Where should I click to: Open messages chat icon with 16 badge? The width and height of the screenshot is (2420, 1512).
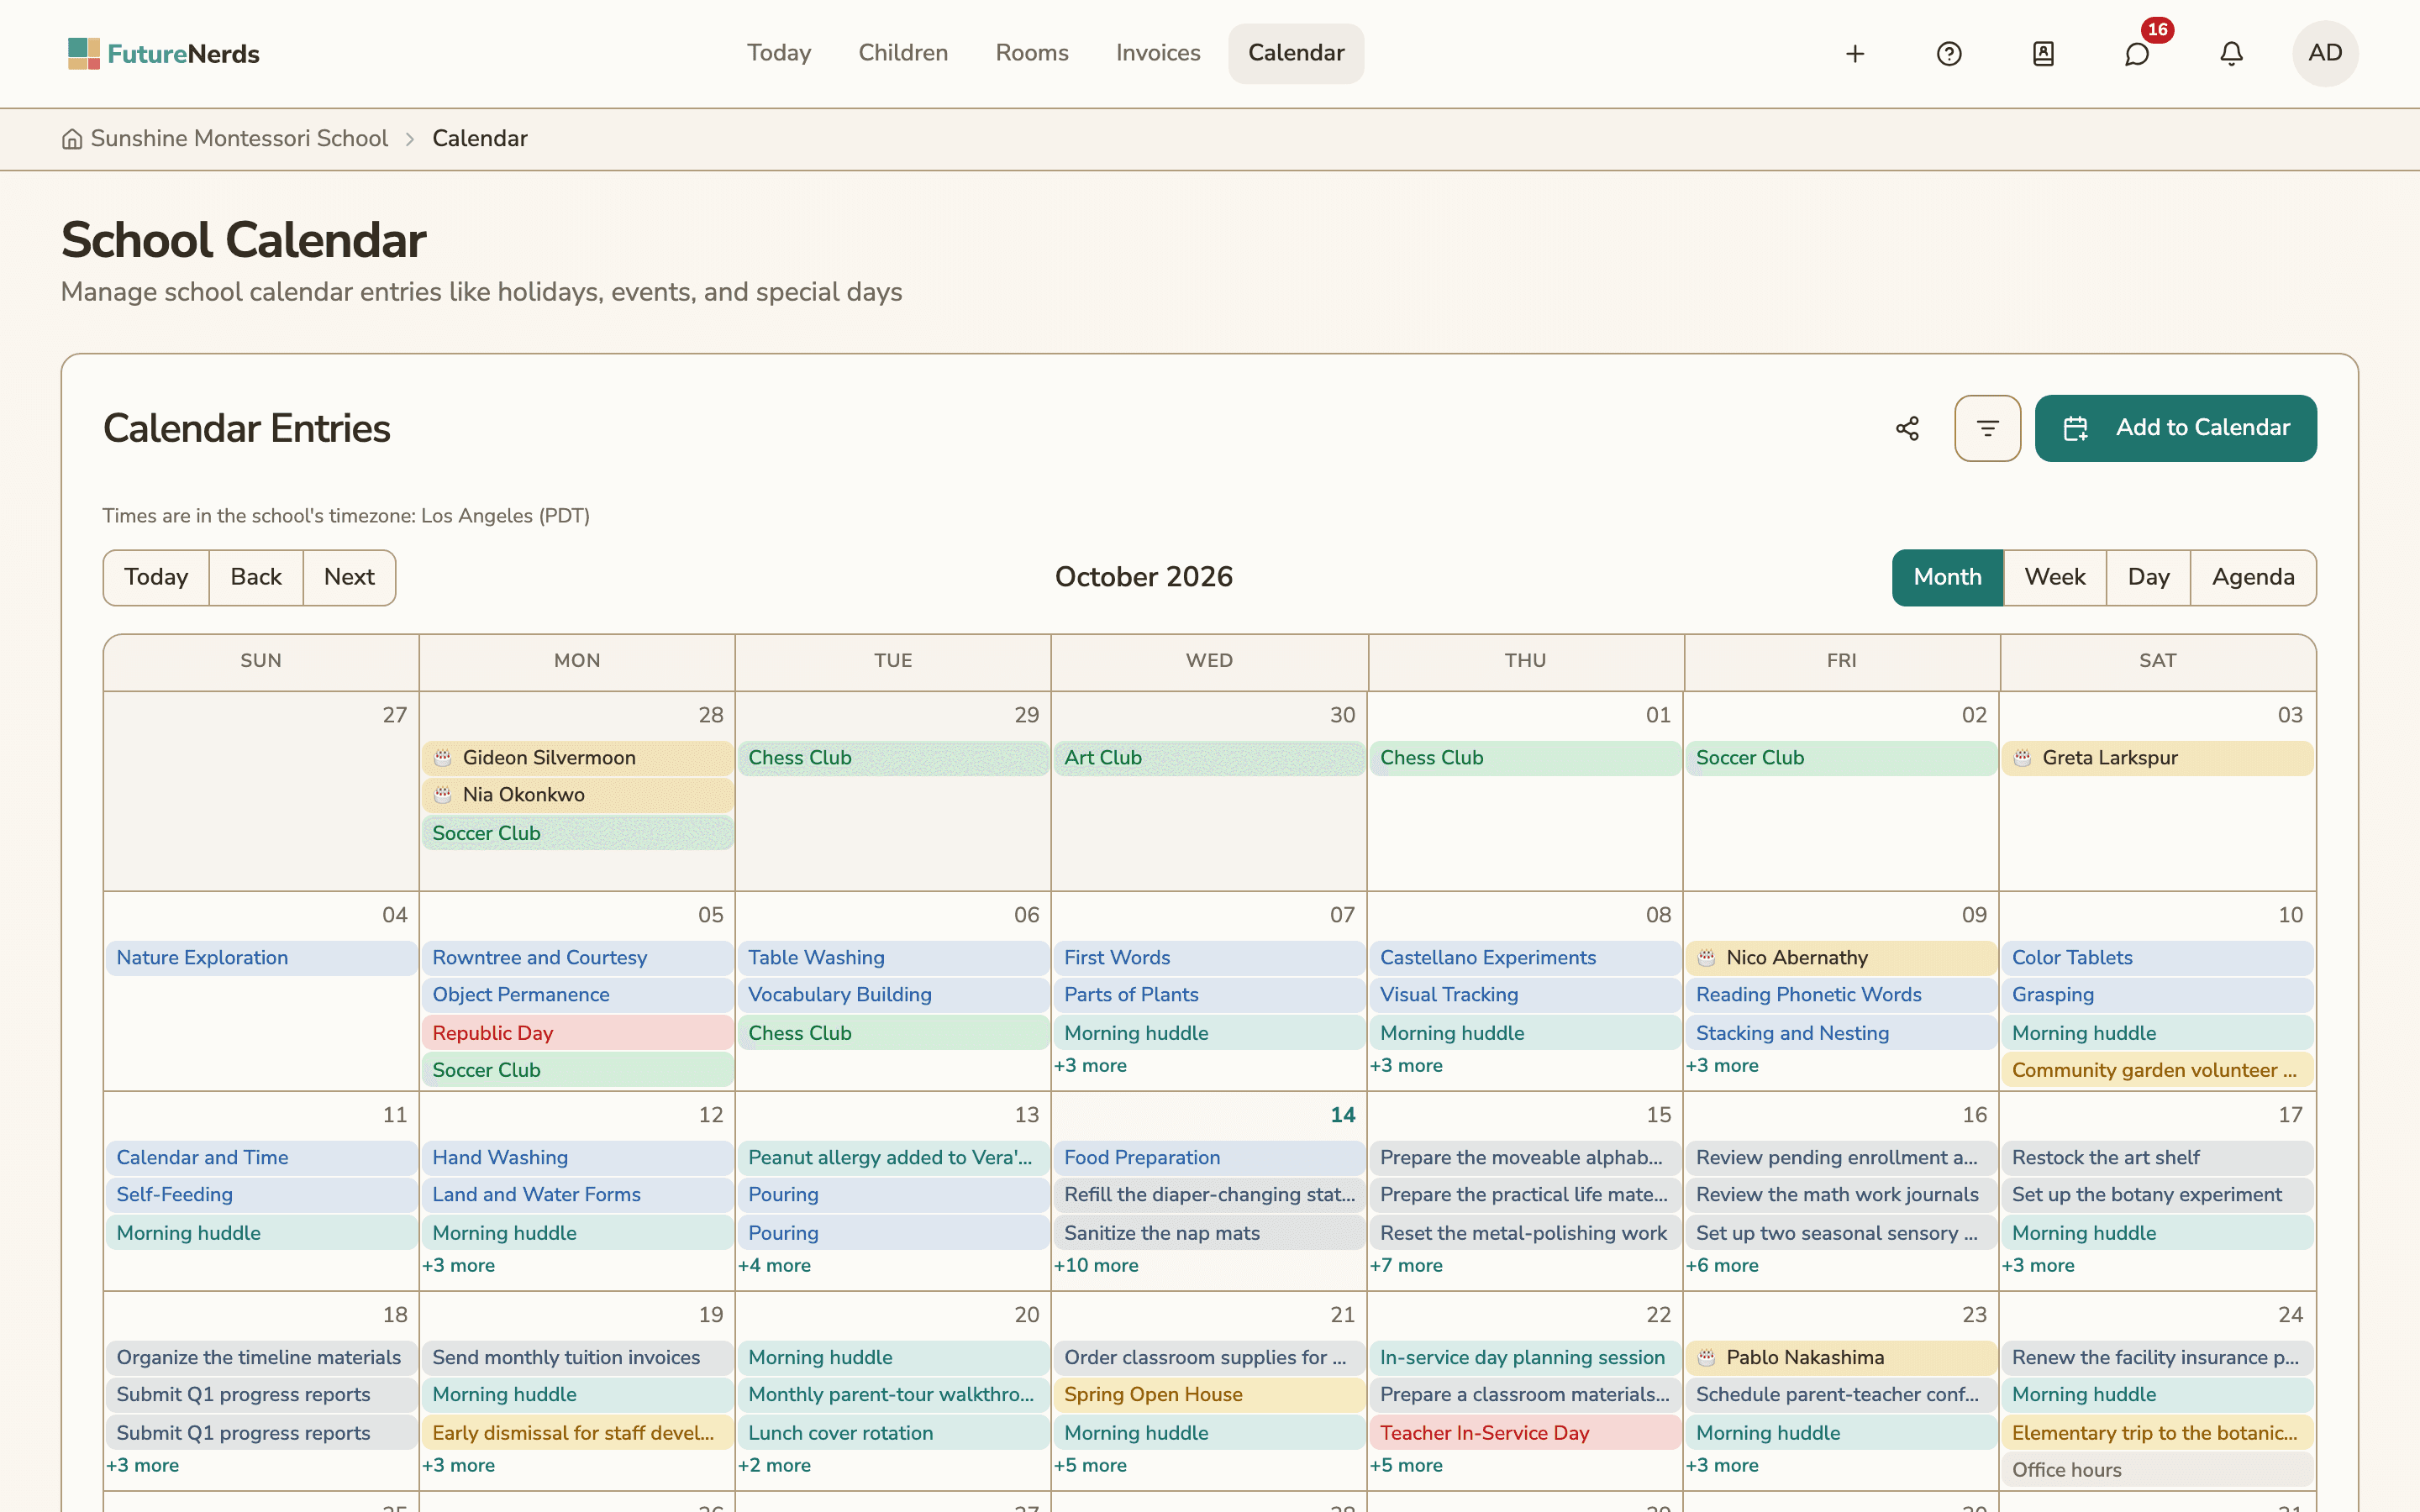2137,54
